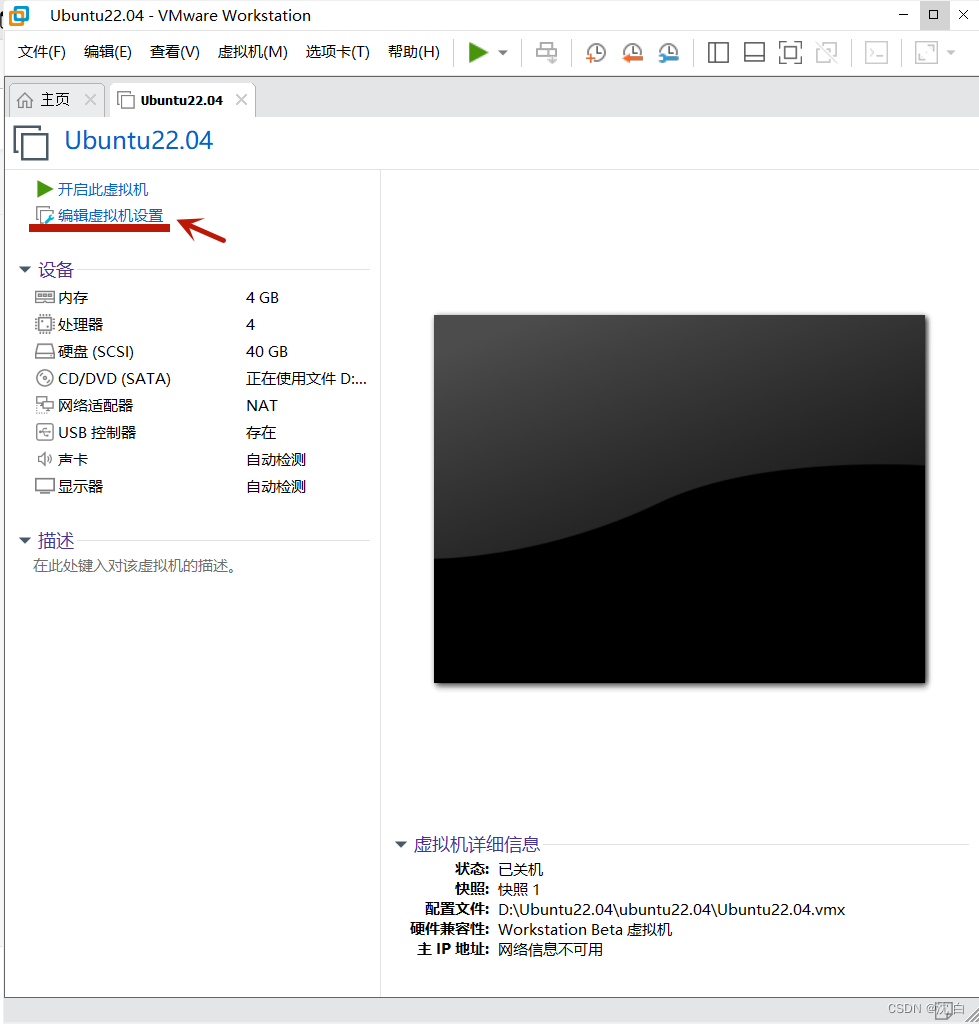Click the green power-on toolbar button

tap(478, 52)
